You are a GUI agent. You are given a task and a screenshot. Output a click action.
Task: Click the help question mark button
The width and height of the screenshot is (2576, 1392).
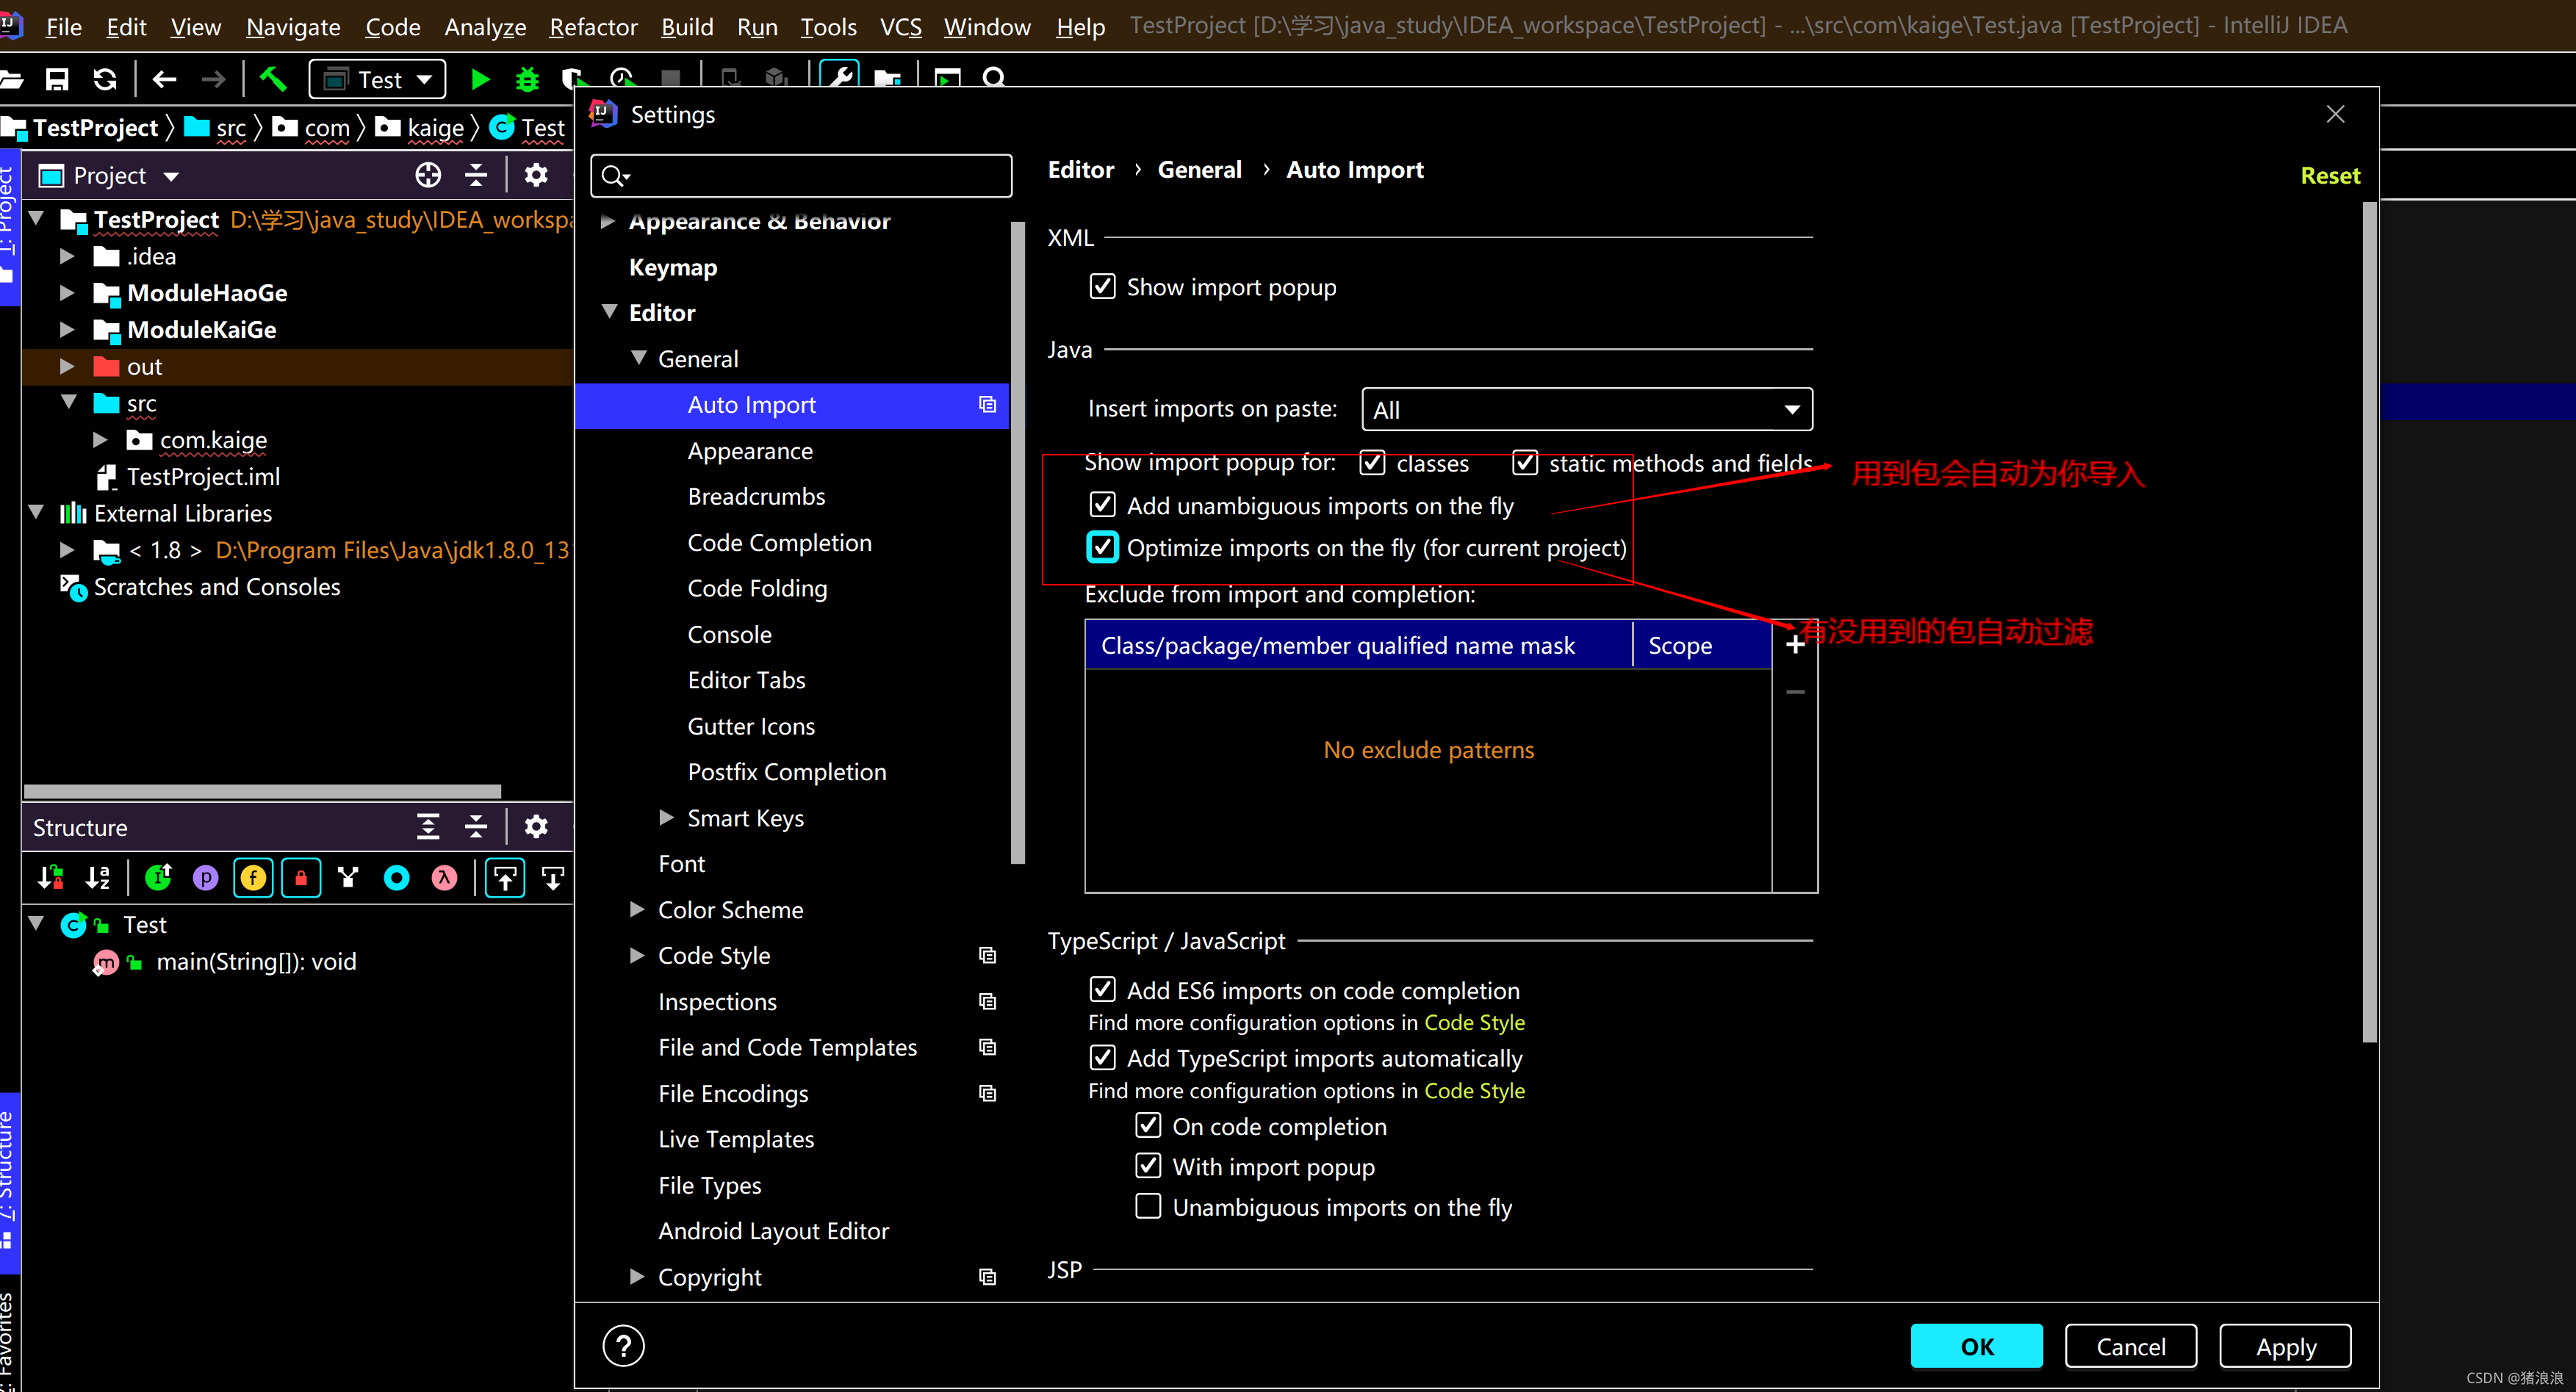pyautogui.click(x=623, y=1346)
